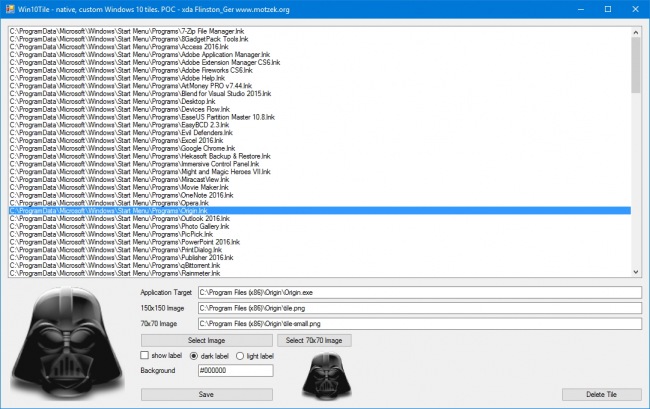Select EaseUS Partition Master 10.8.lnk entry
The image size is (650, 409).
320,117
